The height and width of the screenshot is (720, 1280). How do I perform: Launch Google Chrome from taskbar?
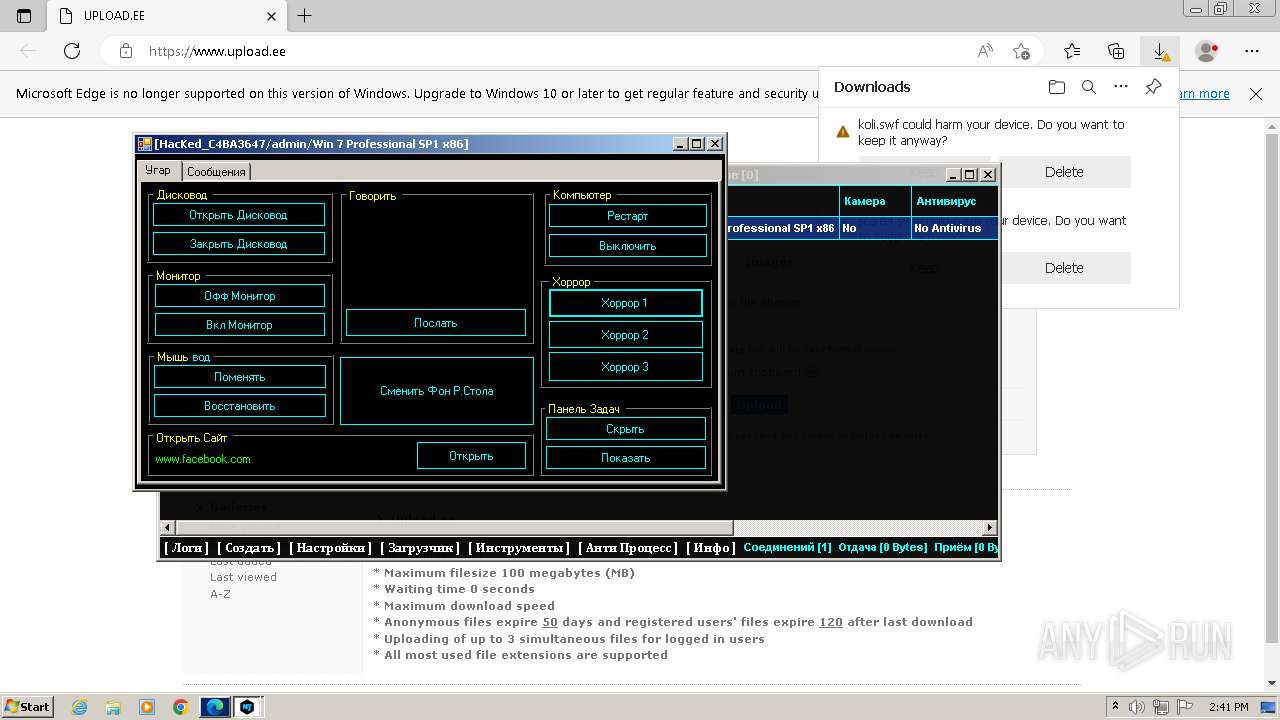click(180, 707)
